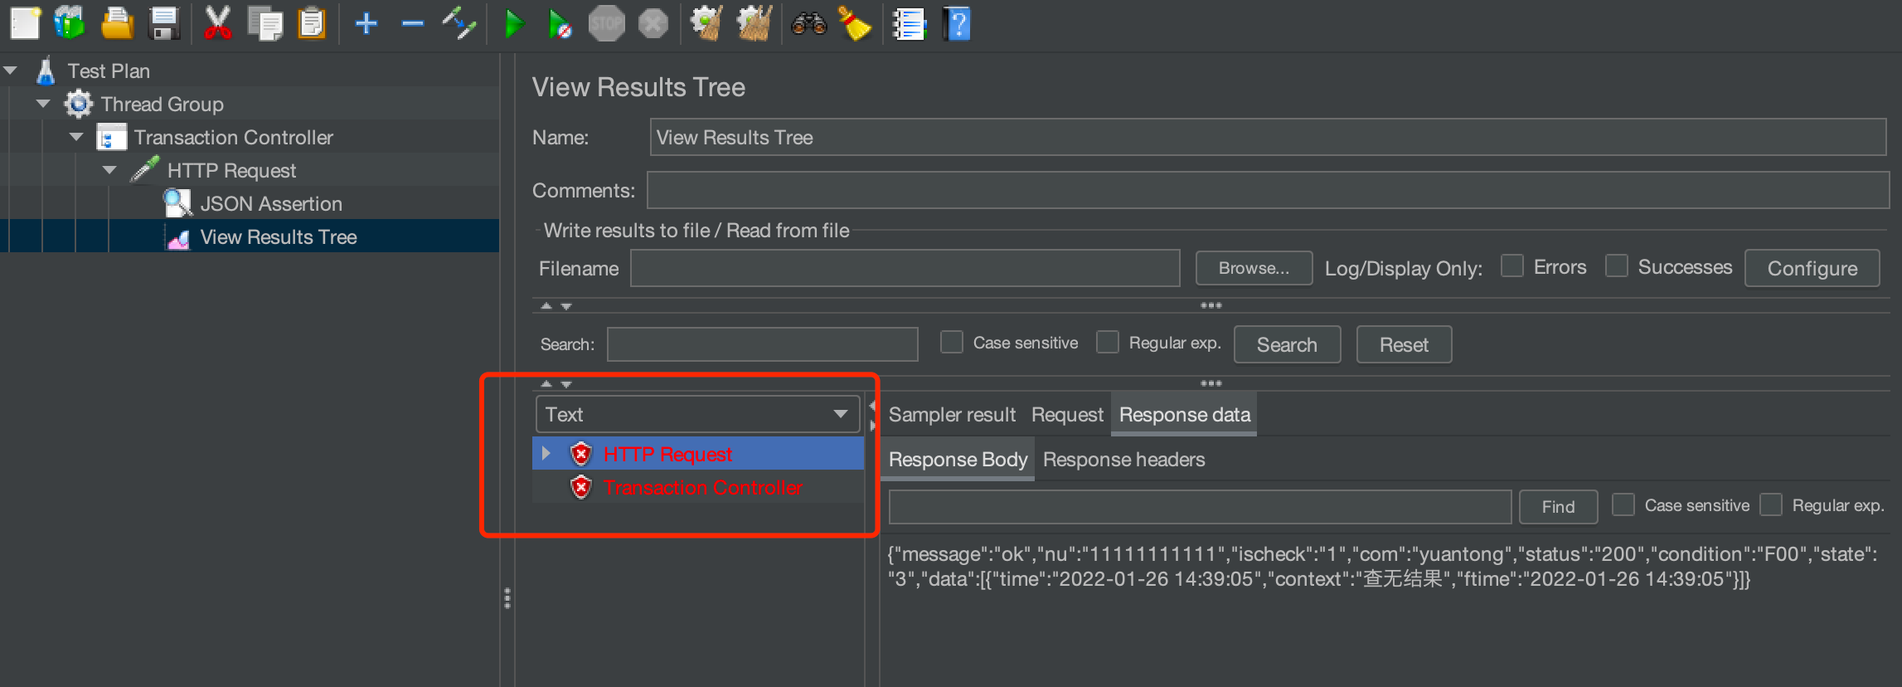The image size is (1902, 687).
Task: Click into the Filename input field
Action: point(904,268)
